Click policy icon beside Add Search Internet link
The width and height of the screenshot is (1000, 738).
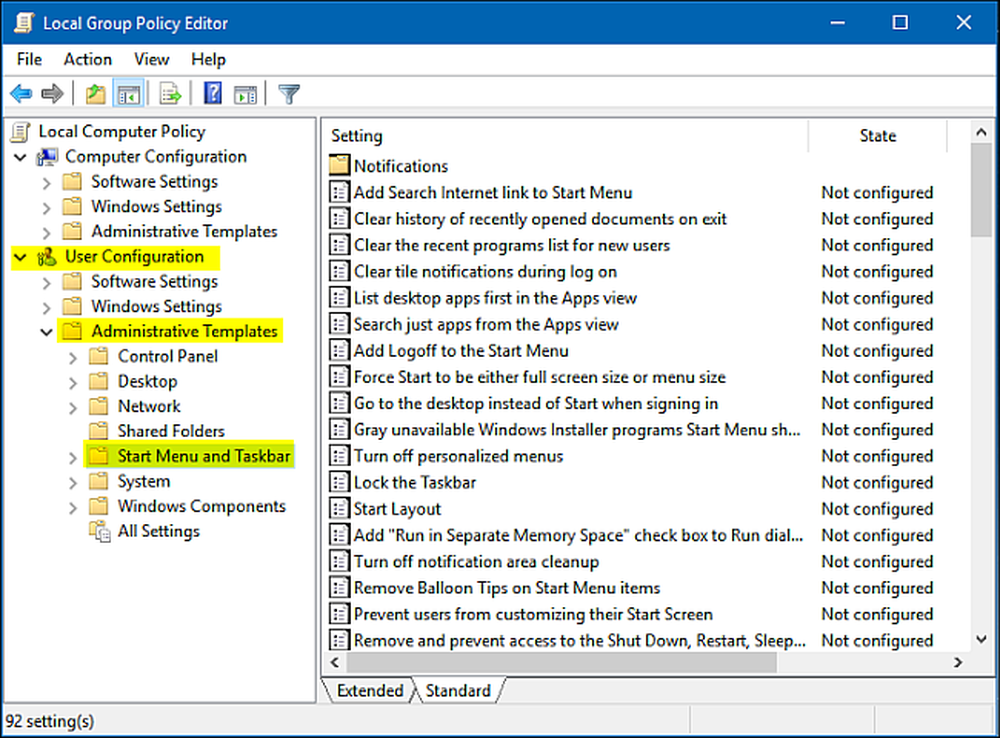(x=339, y=192)
